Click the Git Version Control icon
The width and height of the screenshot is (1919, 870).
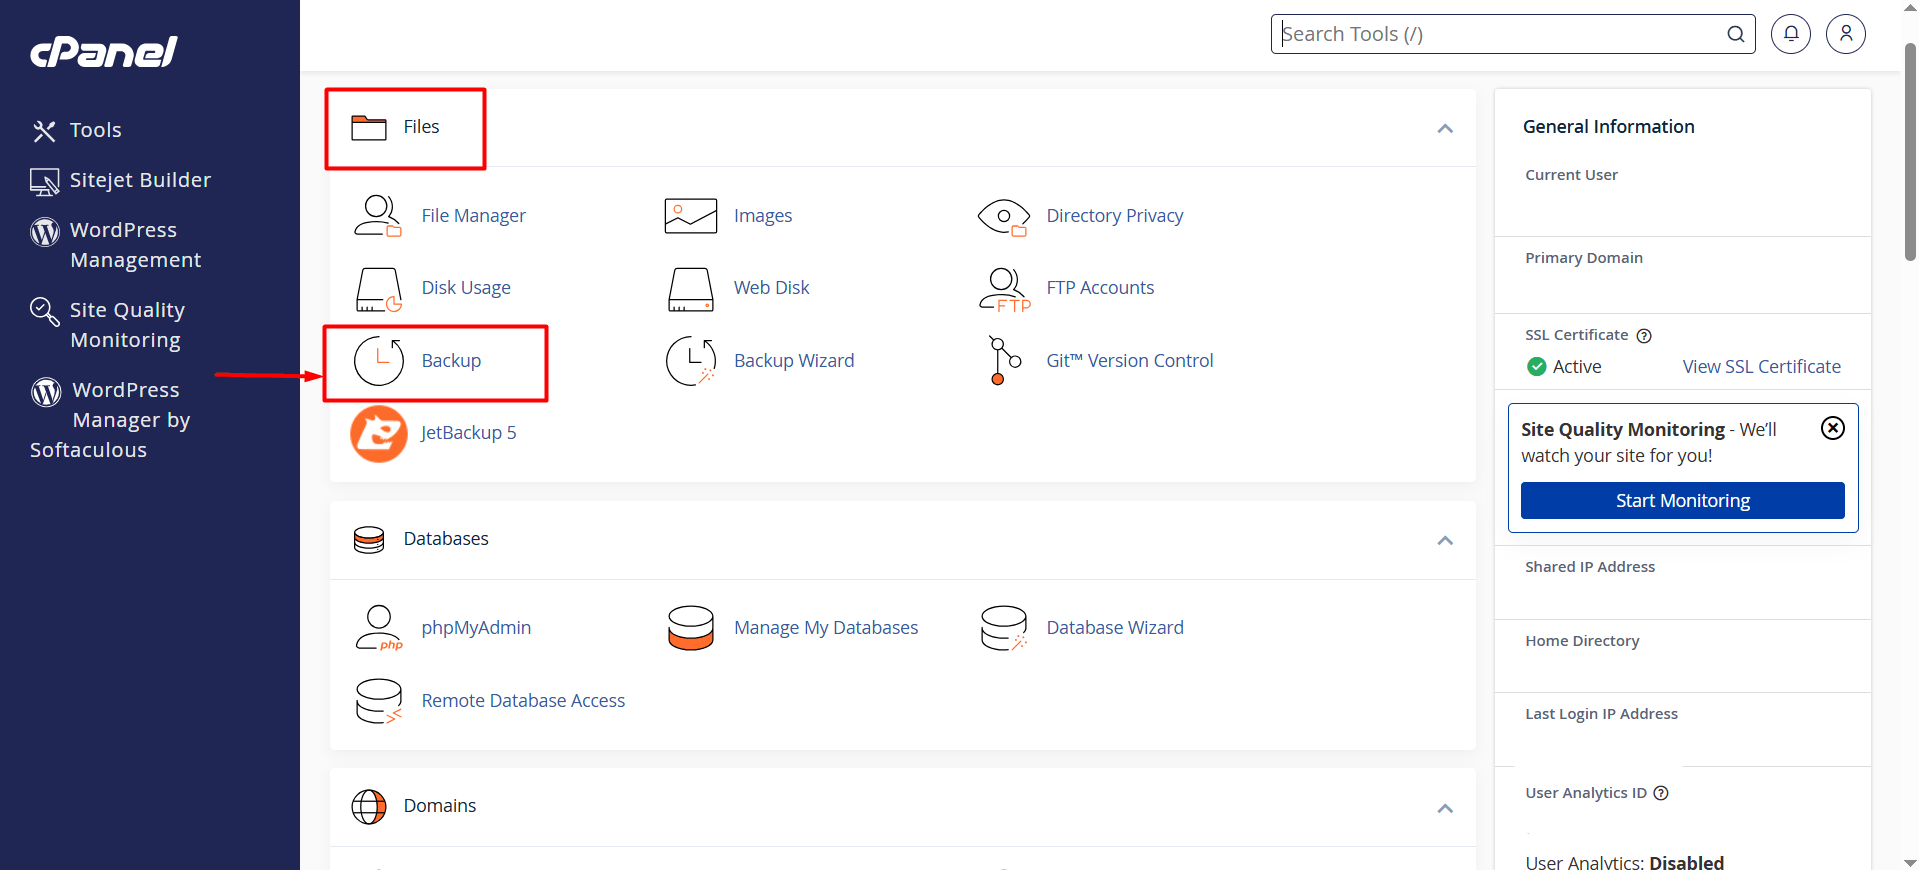click(1003, 361)
